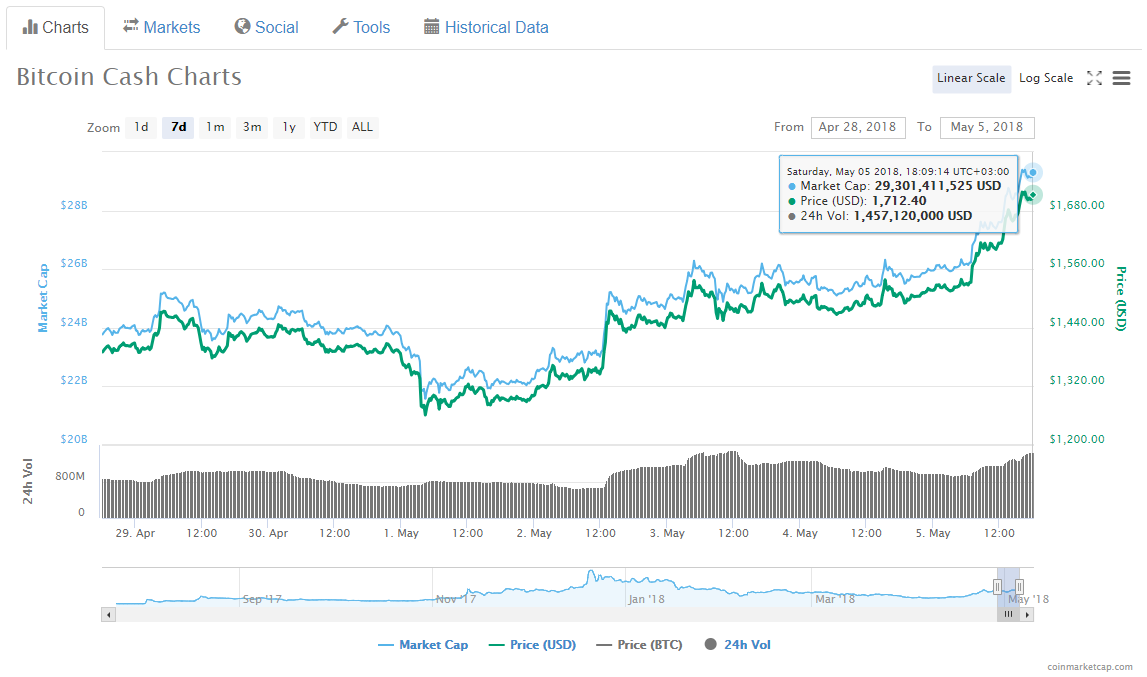Set zoom range to 1m
This screenshot has width=1147, height=677.
[x=214, y=127]
